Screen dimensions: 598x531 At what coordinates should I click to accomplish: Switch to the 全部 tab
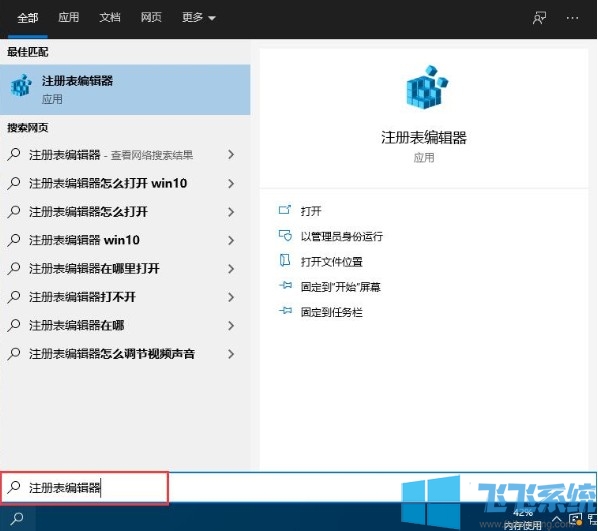(x=27, y=18)
